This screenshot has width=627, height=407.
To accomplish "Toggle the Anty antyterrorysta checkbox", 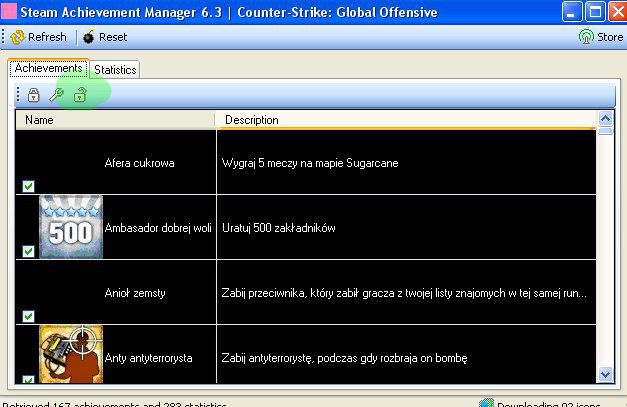I will point(28,379).
